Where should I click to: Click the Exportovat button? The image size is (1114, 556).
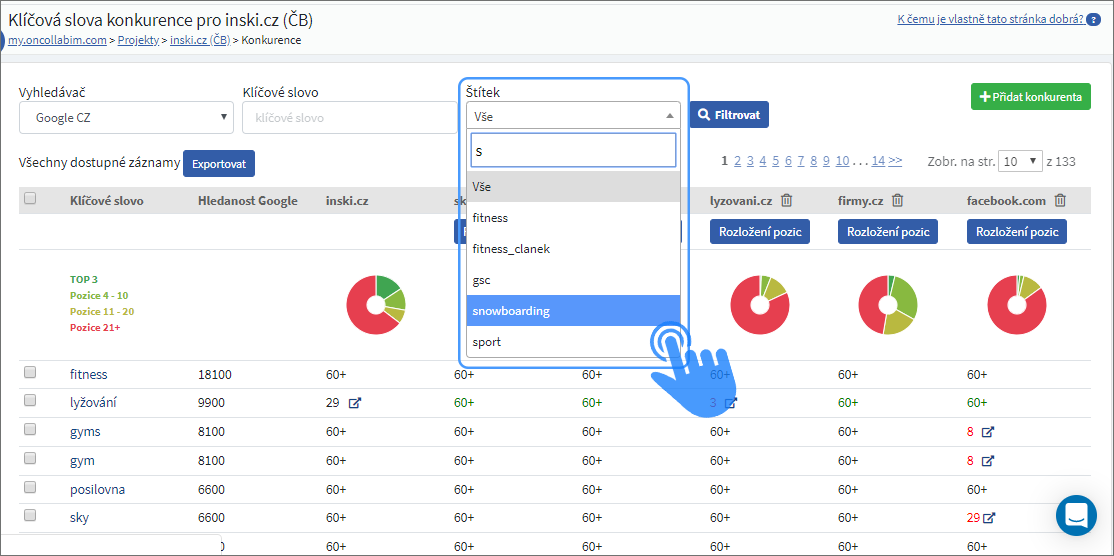tap(219, 163)
